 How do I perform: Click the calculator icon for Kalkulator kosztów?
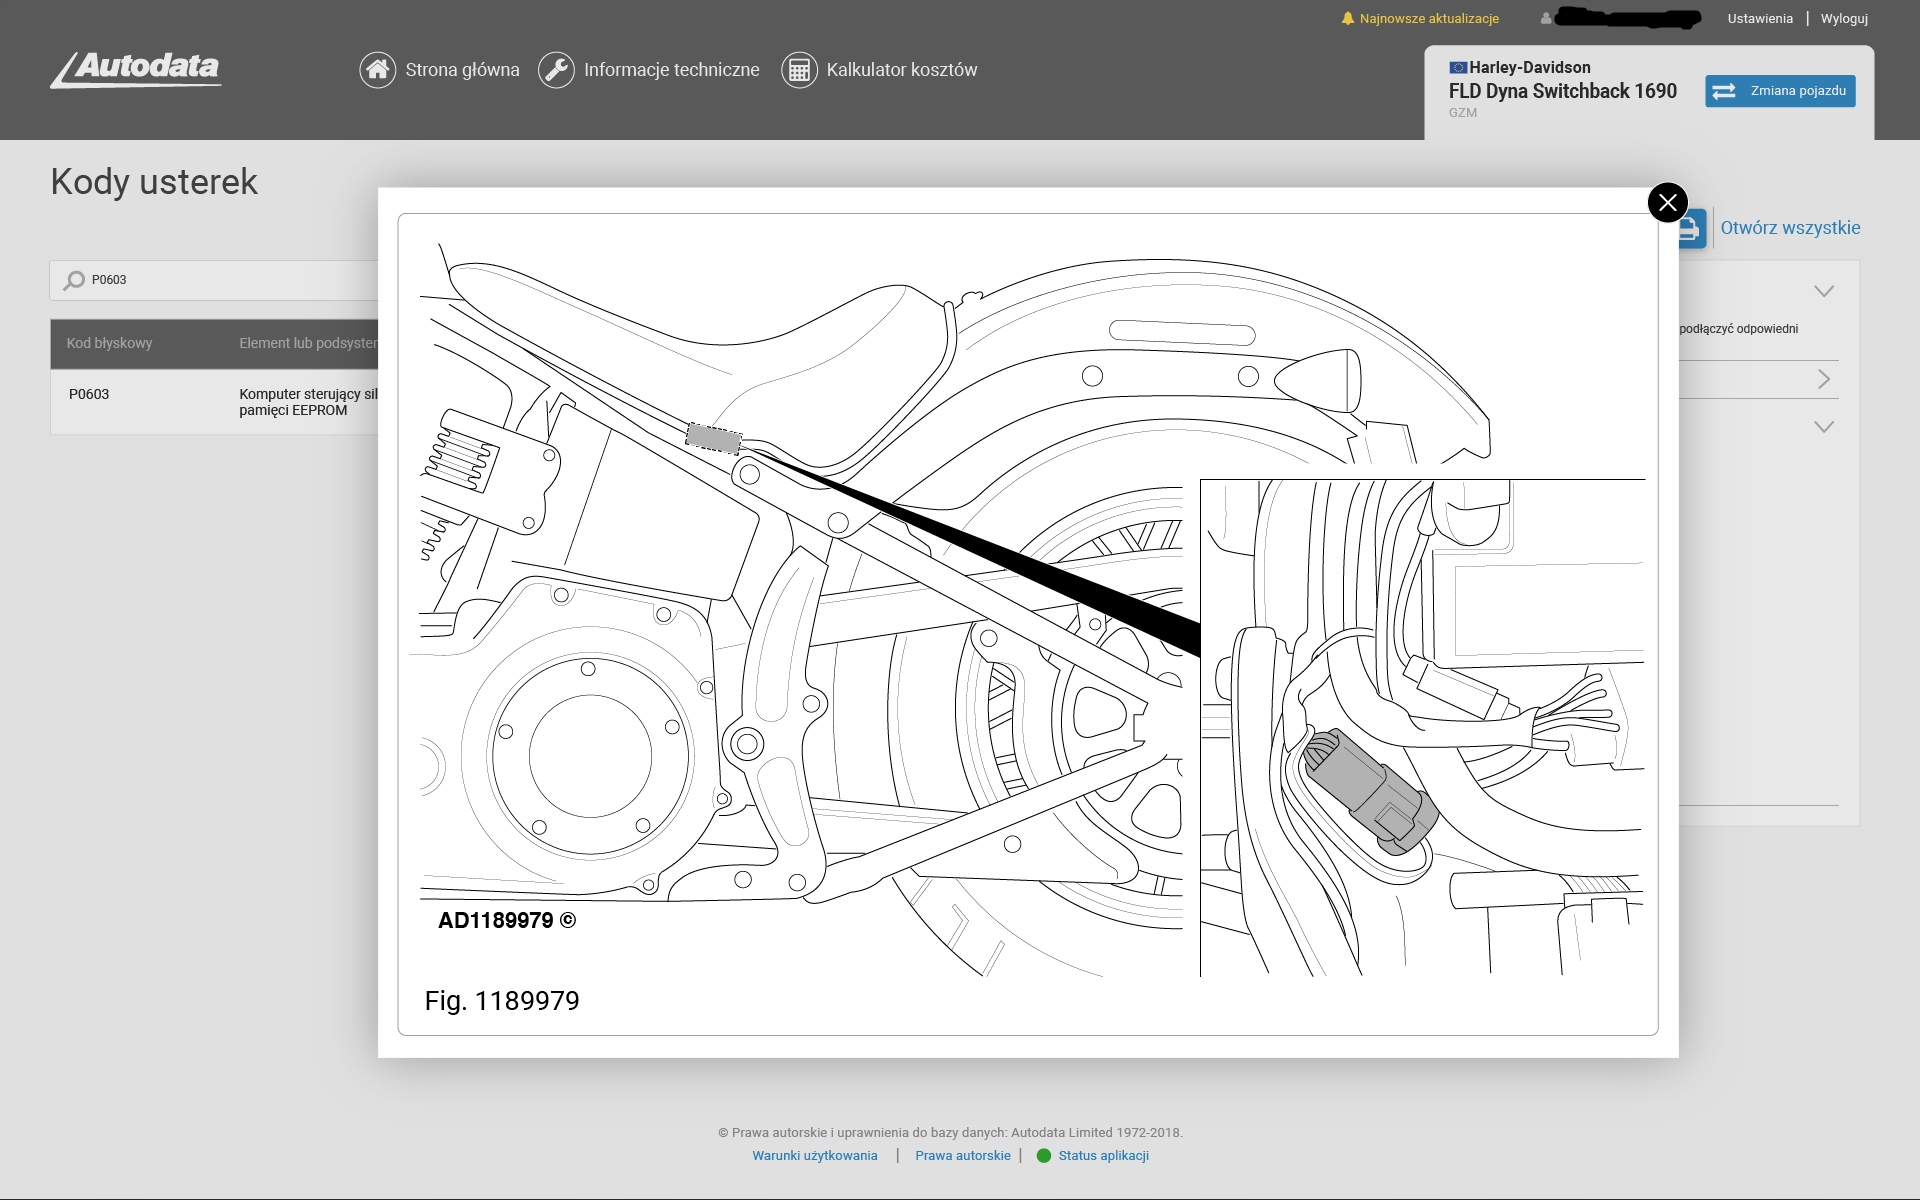(x=799, y=70)
